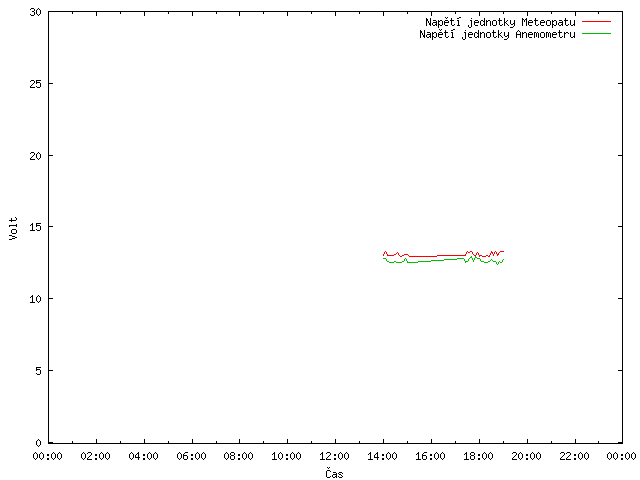Screen dimensions: 640x480
Task: Click y-axis tick label 10
Action: [x=36, y=299]
